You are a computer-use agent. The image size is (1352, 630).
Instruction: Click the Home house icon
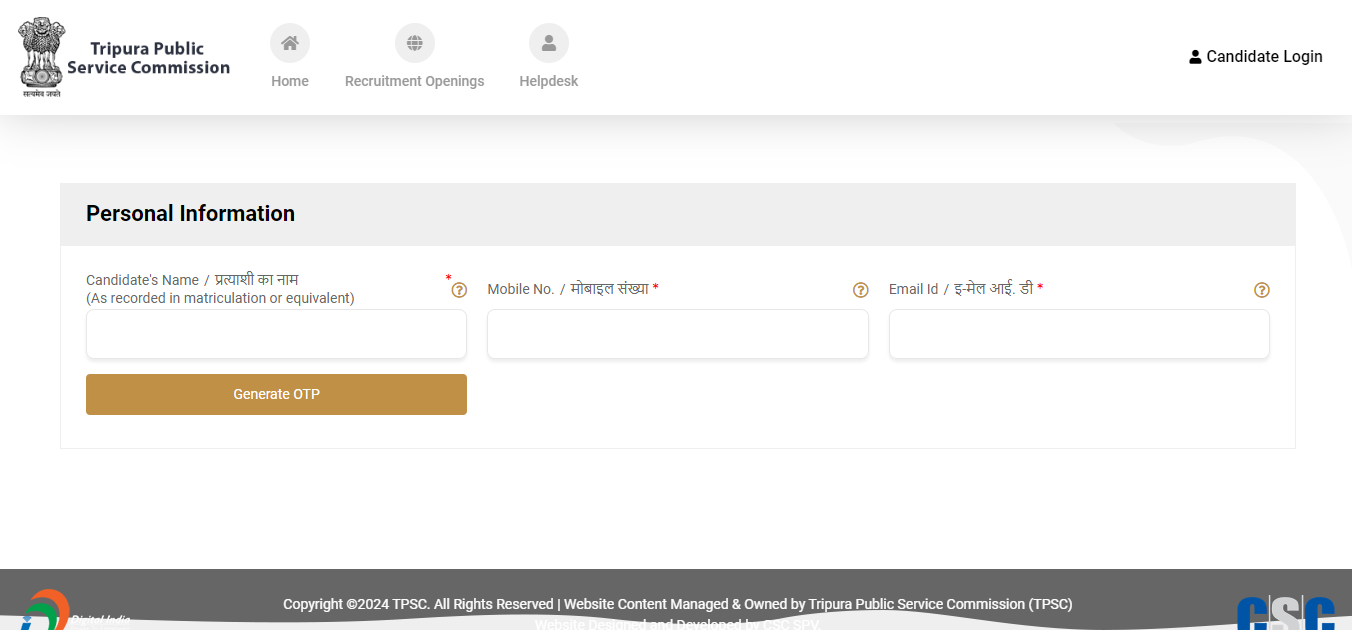point(290,43)
